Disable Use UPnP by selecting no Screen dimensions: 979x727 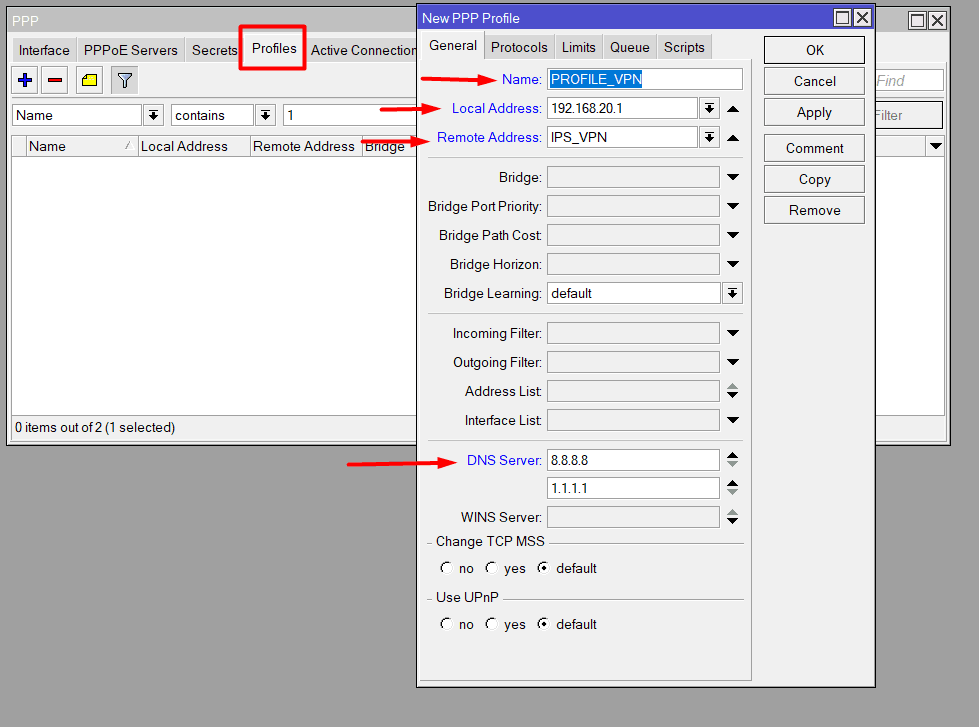(x=445, y=624)
